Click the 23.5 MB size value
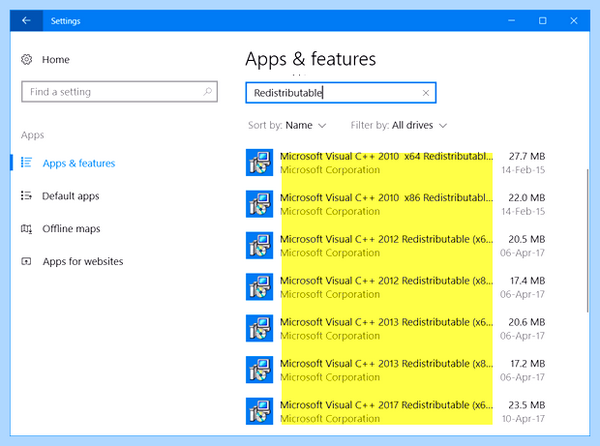Image resolution: width=600 pixels, height=446 pixels. click(x=527, y=405)
